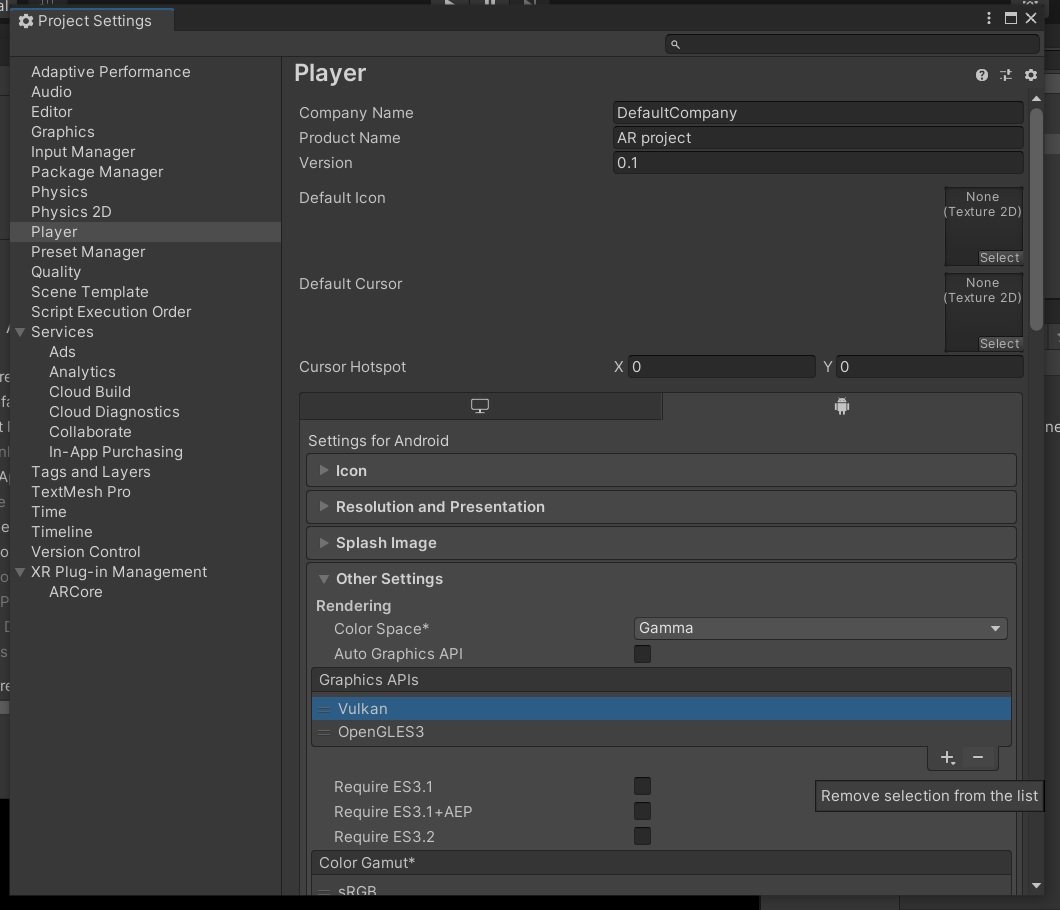Open Cloud Build under Services
Viewport: 1060px width, 910px height.
click(x=90, y=392)
